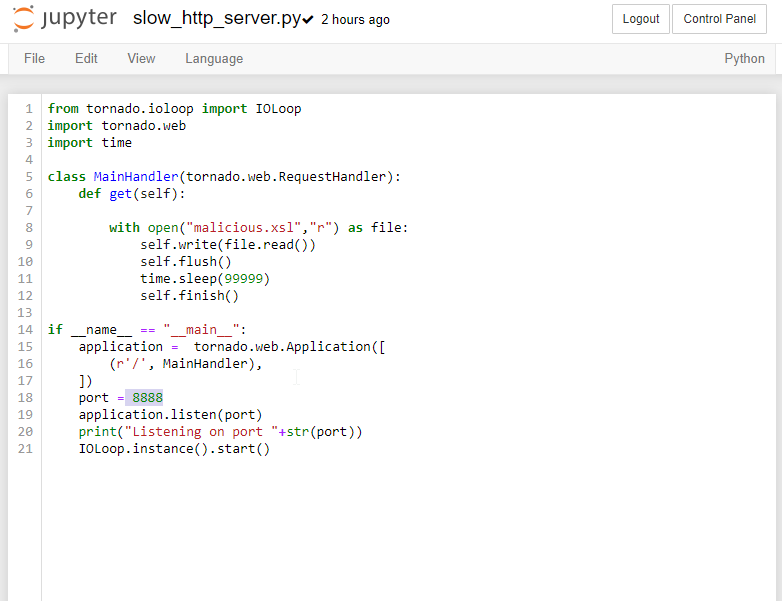This screenshot has width=782, height=601.
Task: Open the File menu
Action: 34,58
